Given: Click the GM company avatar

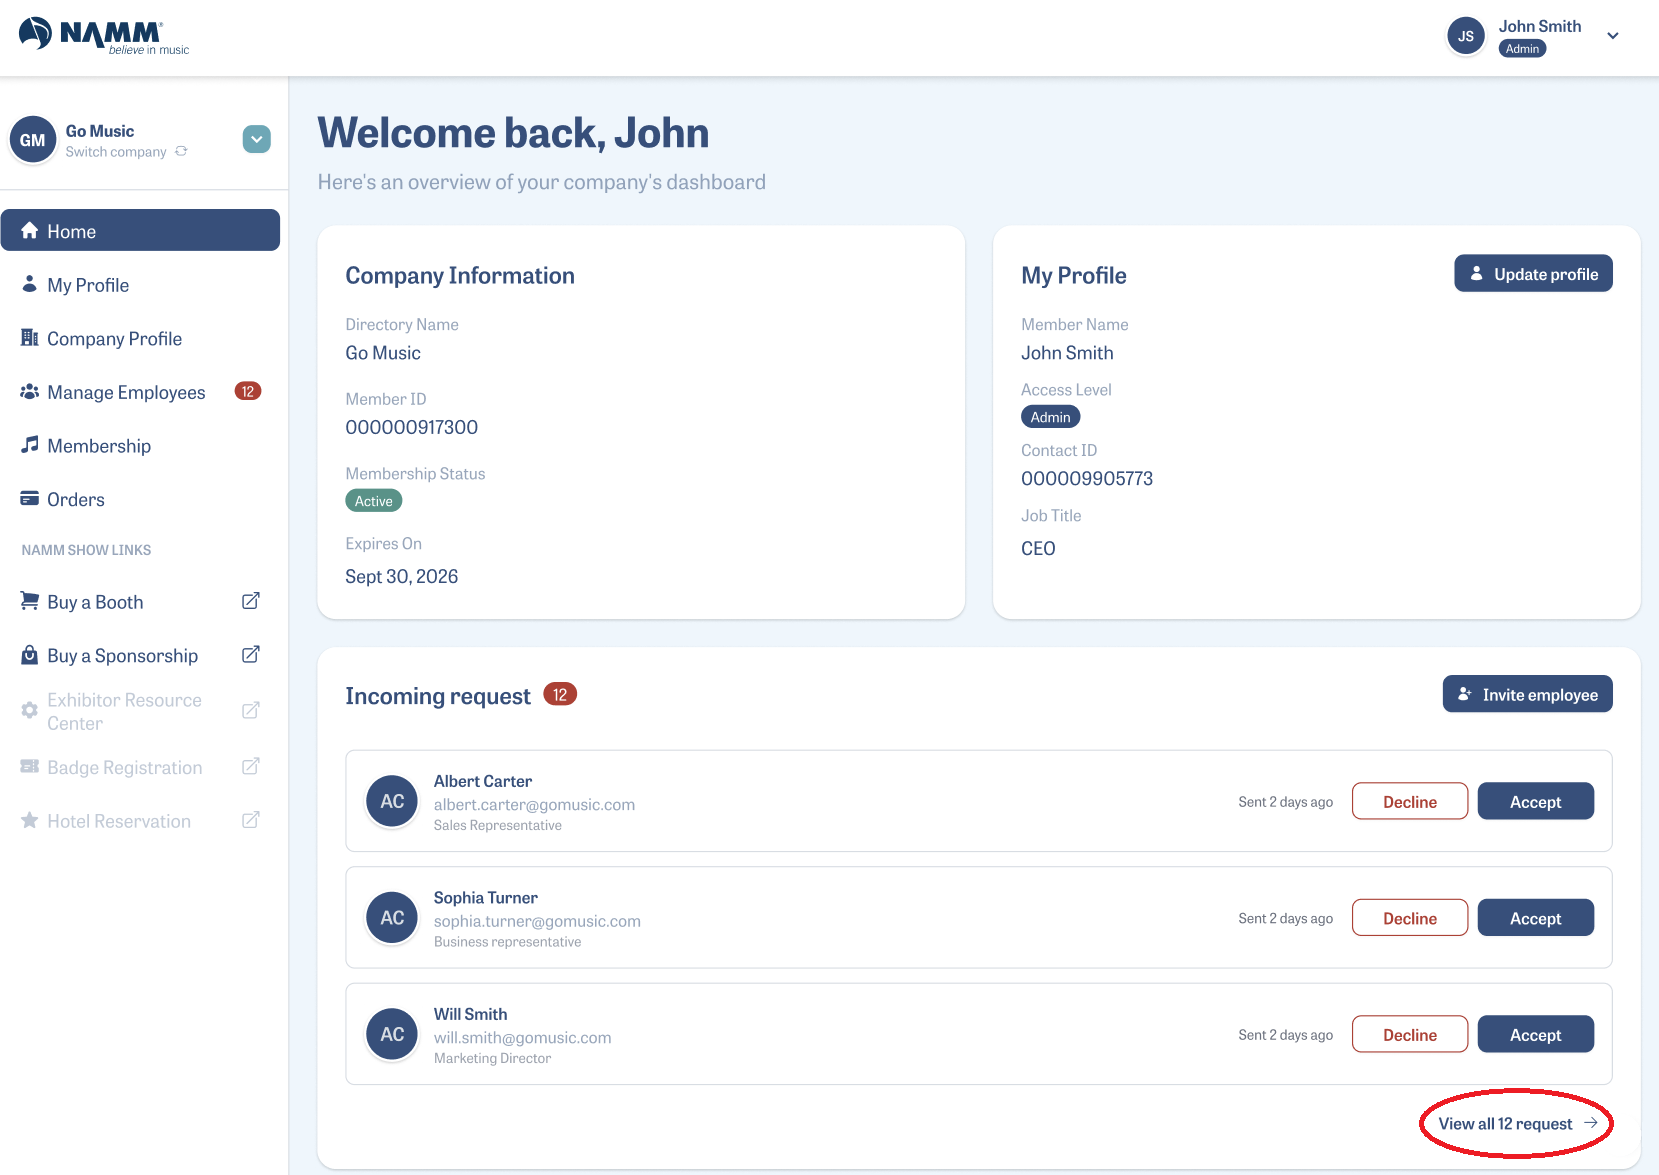Looking at the screenshot, I should (x=32, y=140).
